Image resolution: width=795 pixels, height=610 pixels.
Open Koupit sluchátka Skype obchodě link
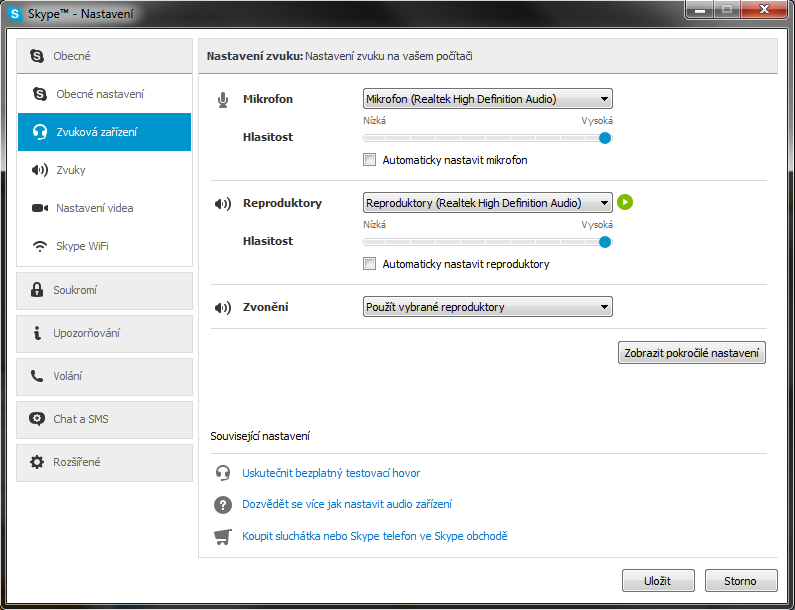pyautogui.click(x=375, y=536)
